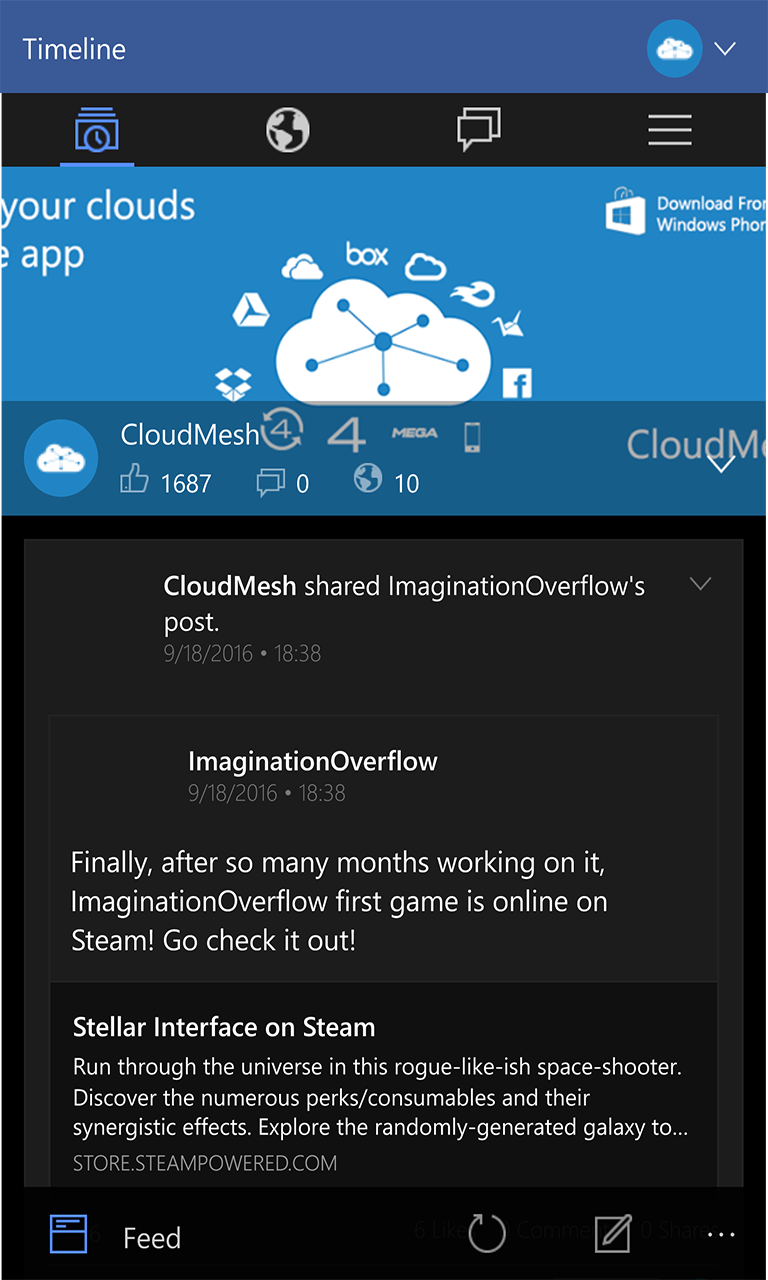
Task: Expand the account switcher chevron in header
Action: tap(725, 49)
